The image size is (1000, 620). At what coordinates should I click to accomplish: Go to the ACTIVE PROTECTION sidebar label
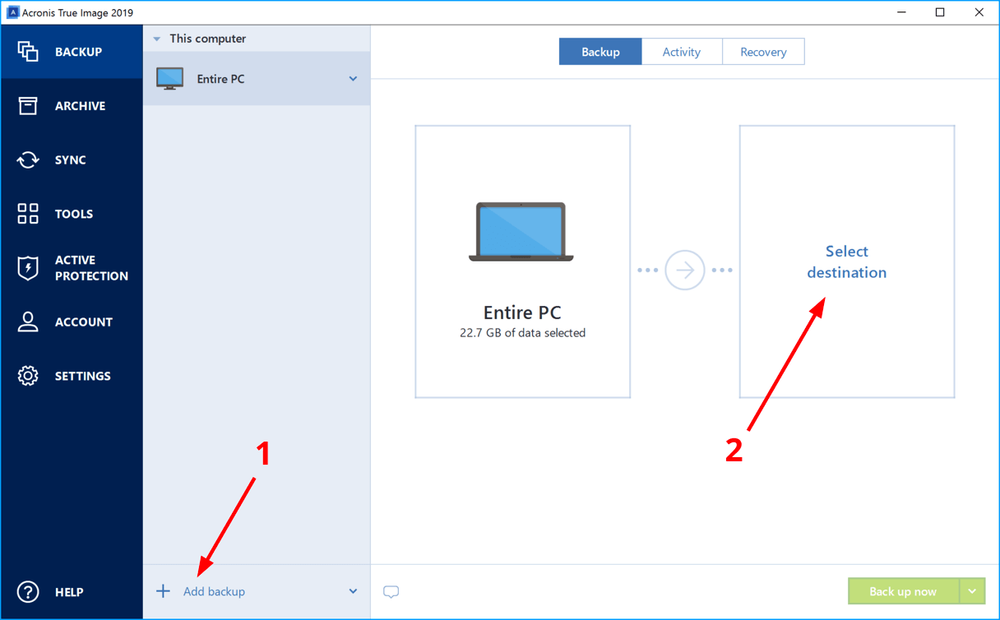91,268
